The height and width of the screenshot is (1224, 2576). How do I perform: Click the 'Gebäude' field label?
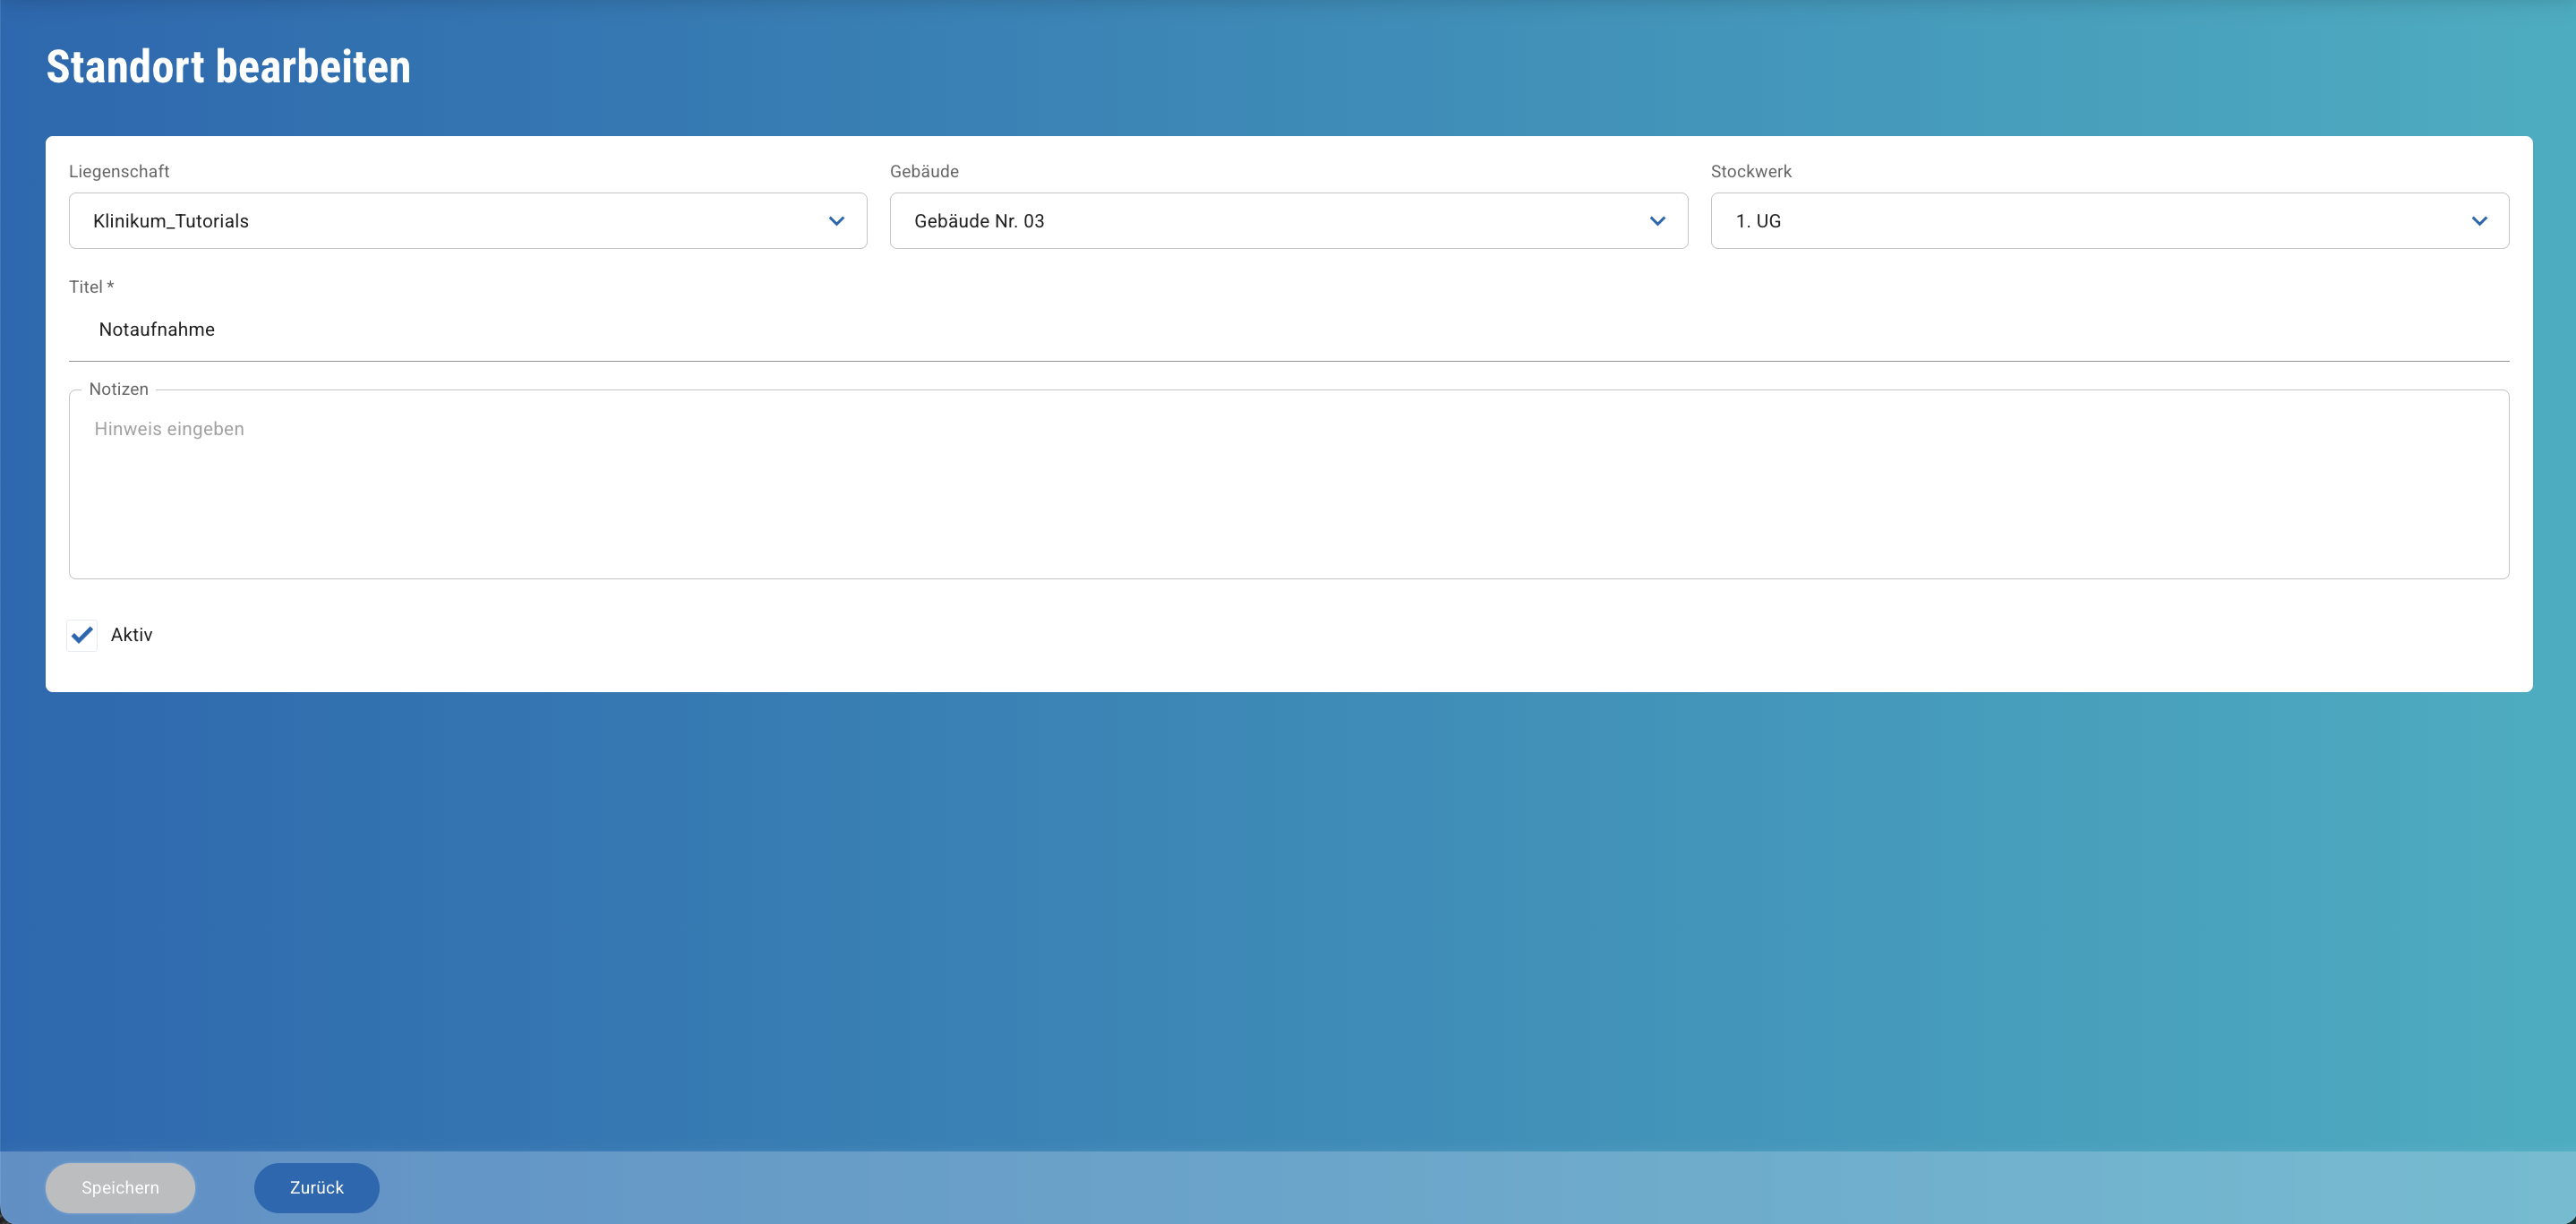tap(924, 172)
